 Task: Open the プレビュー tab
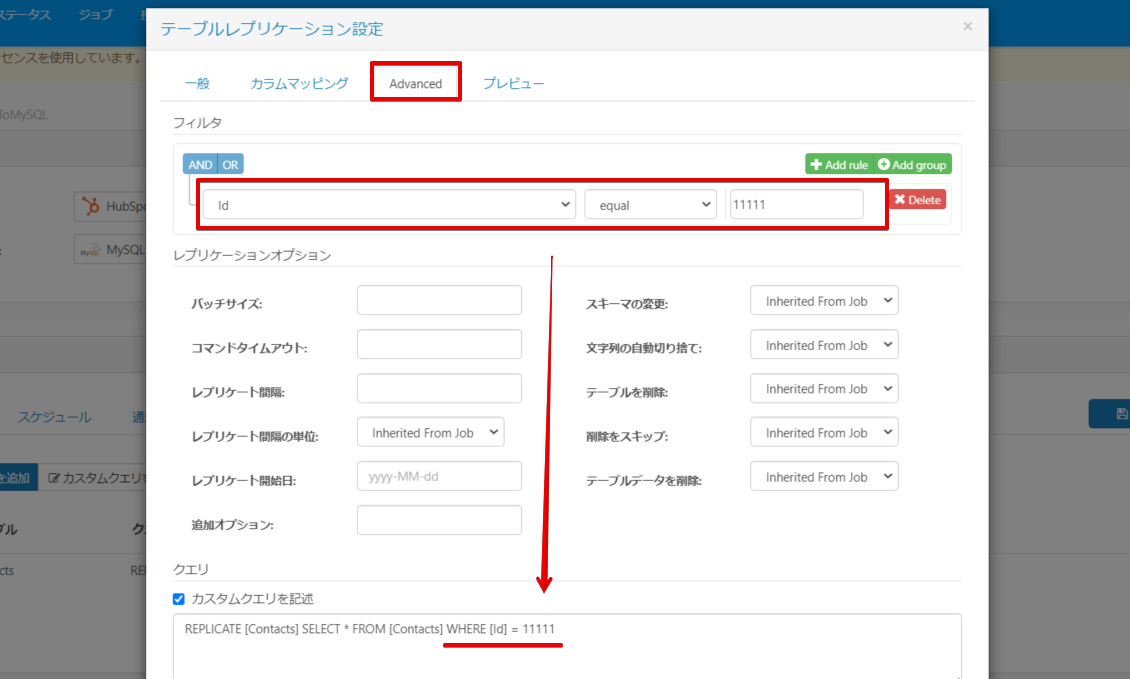coord(513,84)
